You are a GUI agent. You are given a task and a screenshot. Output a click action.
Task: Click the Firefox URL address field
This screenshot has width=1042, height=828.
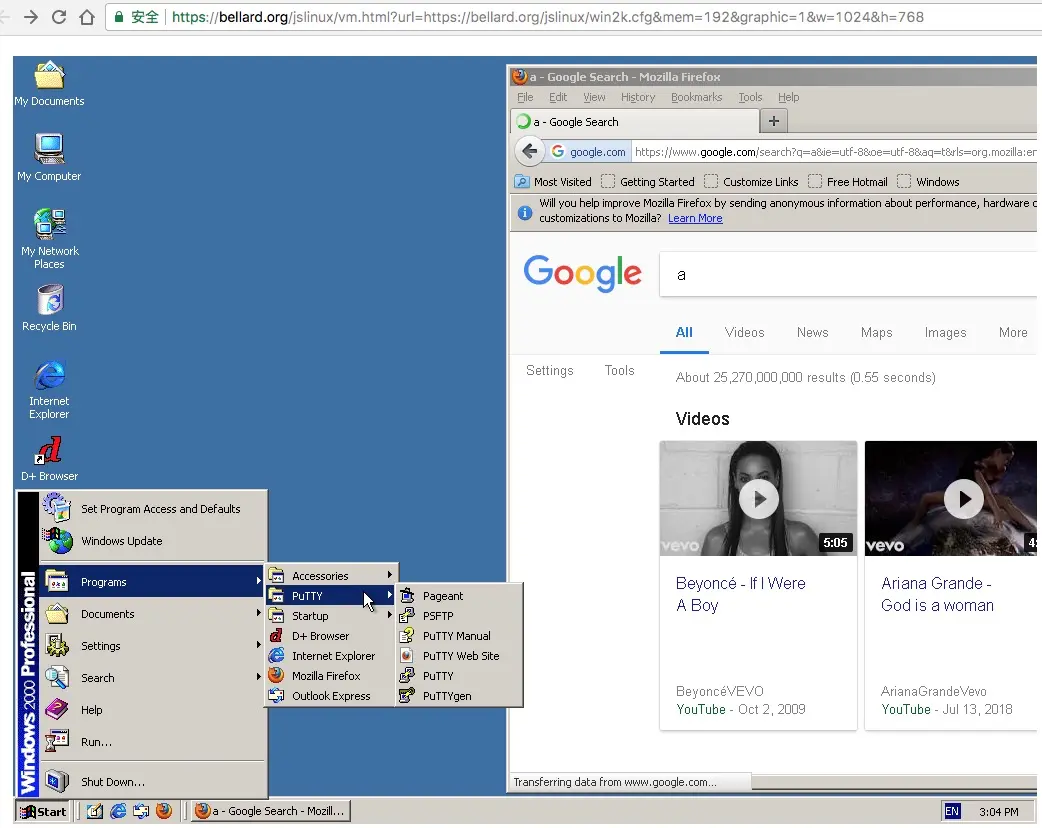coord(835,152)
